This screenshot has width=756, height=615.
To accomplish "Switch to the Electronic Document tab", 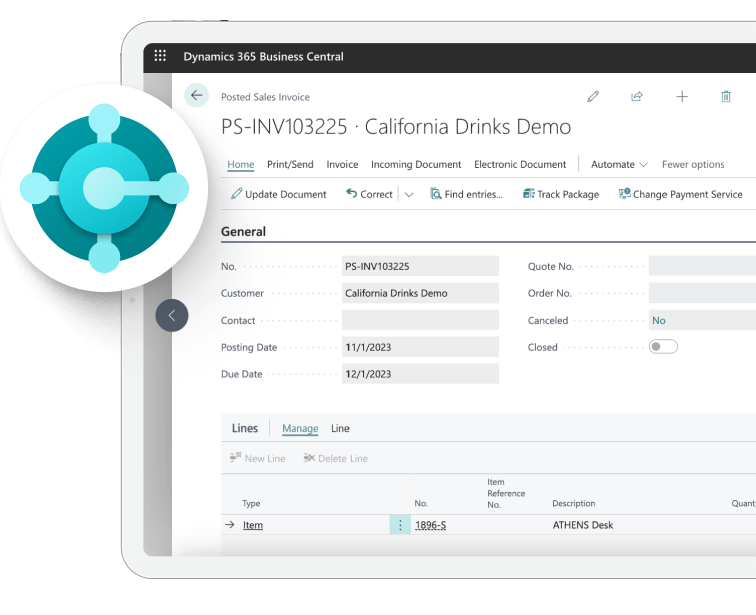I will click(520, 165).
